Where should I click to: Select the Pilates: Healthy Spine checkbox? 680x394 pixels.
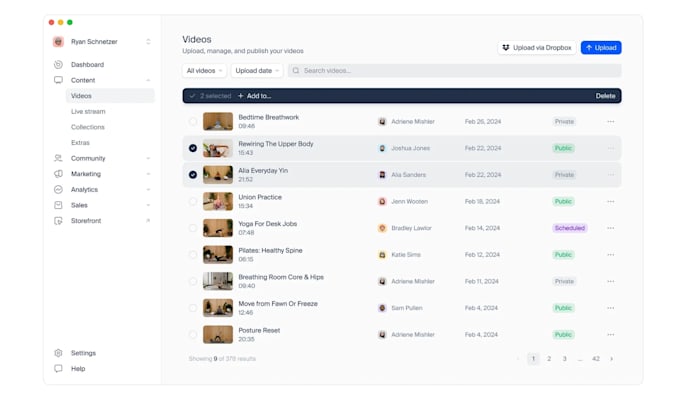pyautogui.click(x=193, y=255)
